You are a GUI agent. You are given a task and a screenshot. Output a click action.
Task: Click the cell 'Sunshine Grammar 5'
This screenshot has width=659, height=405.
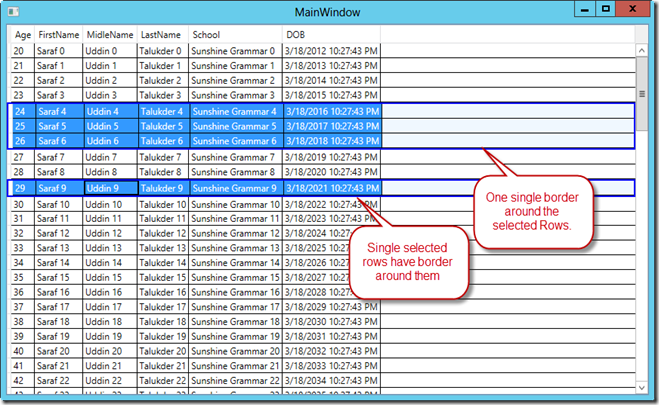click(236, 126)
